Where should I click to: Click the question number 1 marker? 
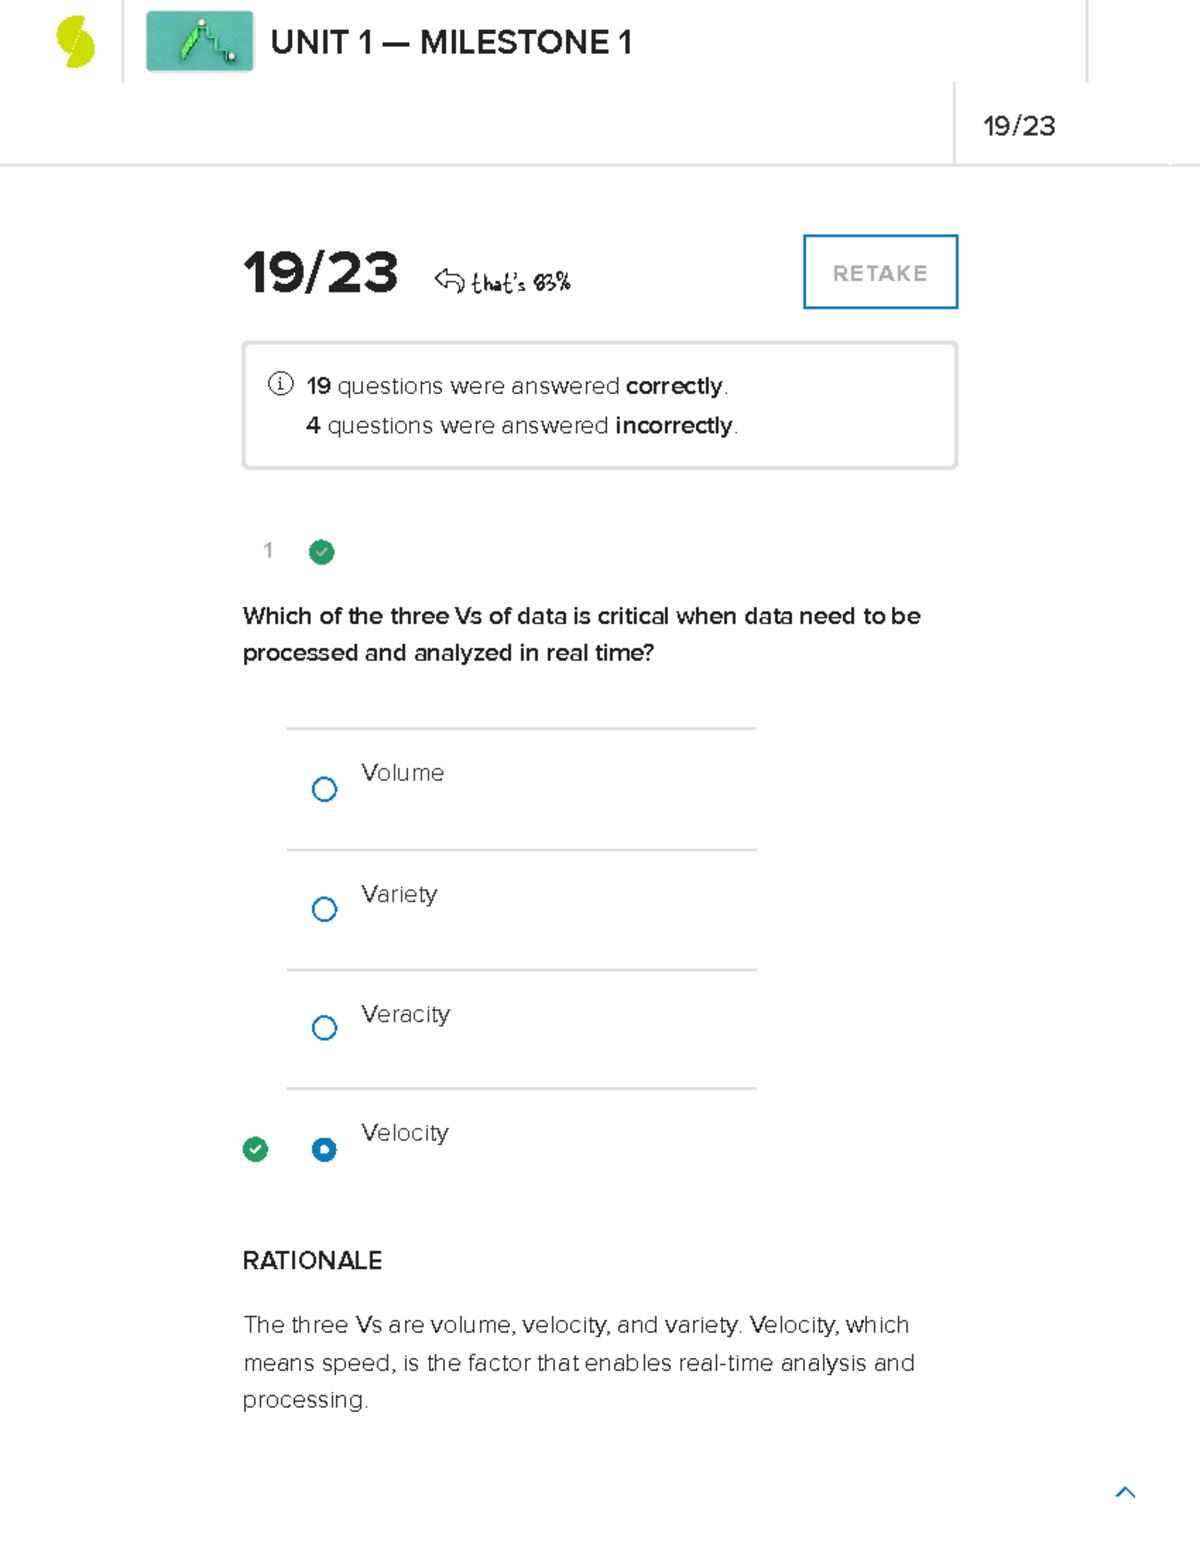[x=268, y=550]
